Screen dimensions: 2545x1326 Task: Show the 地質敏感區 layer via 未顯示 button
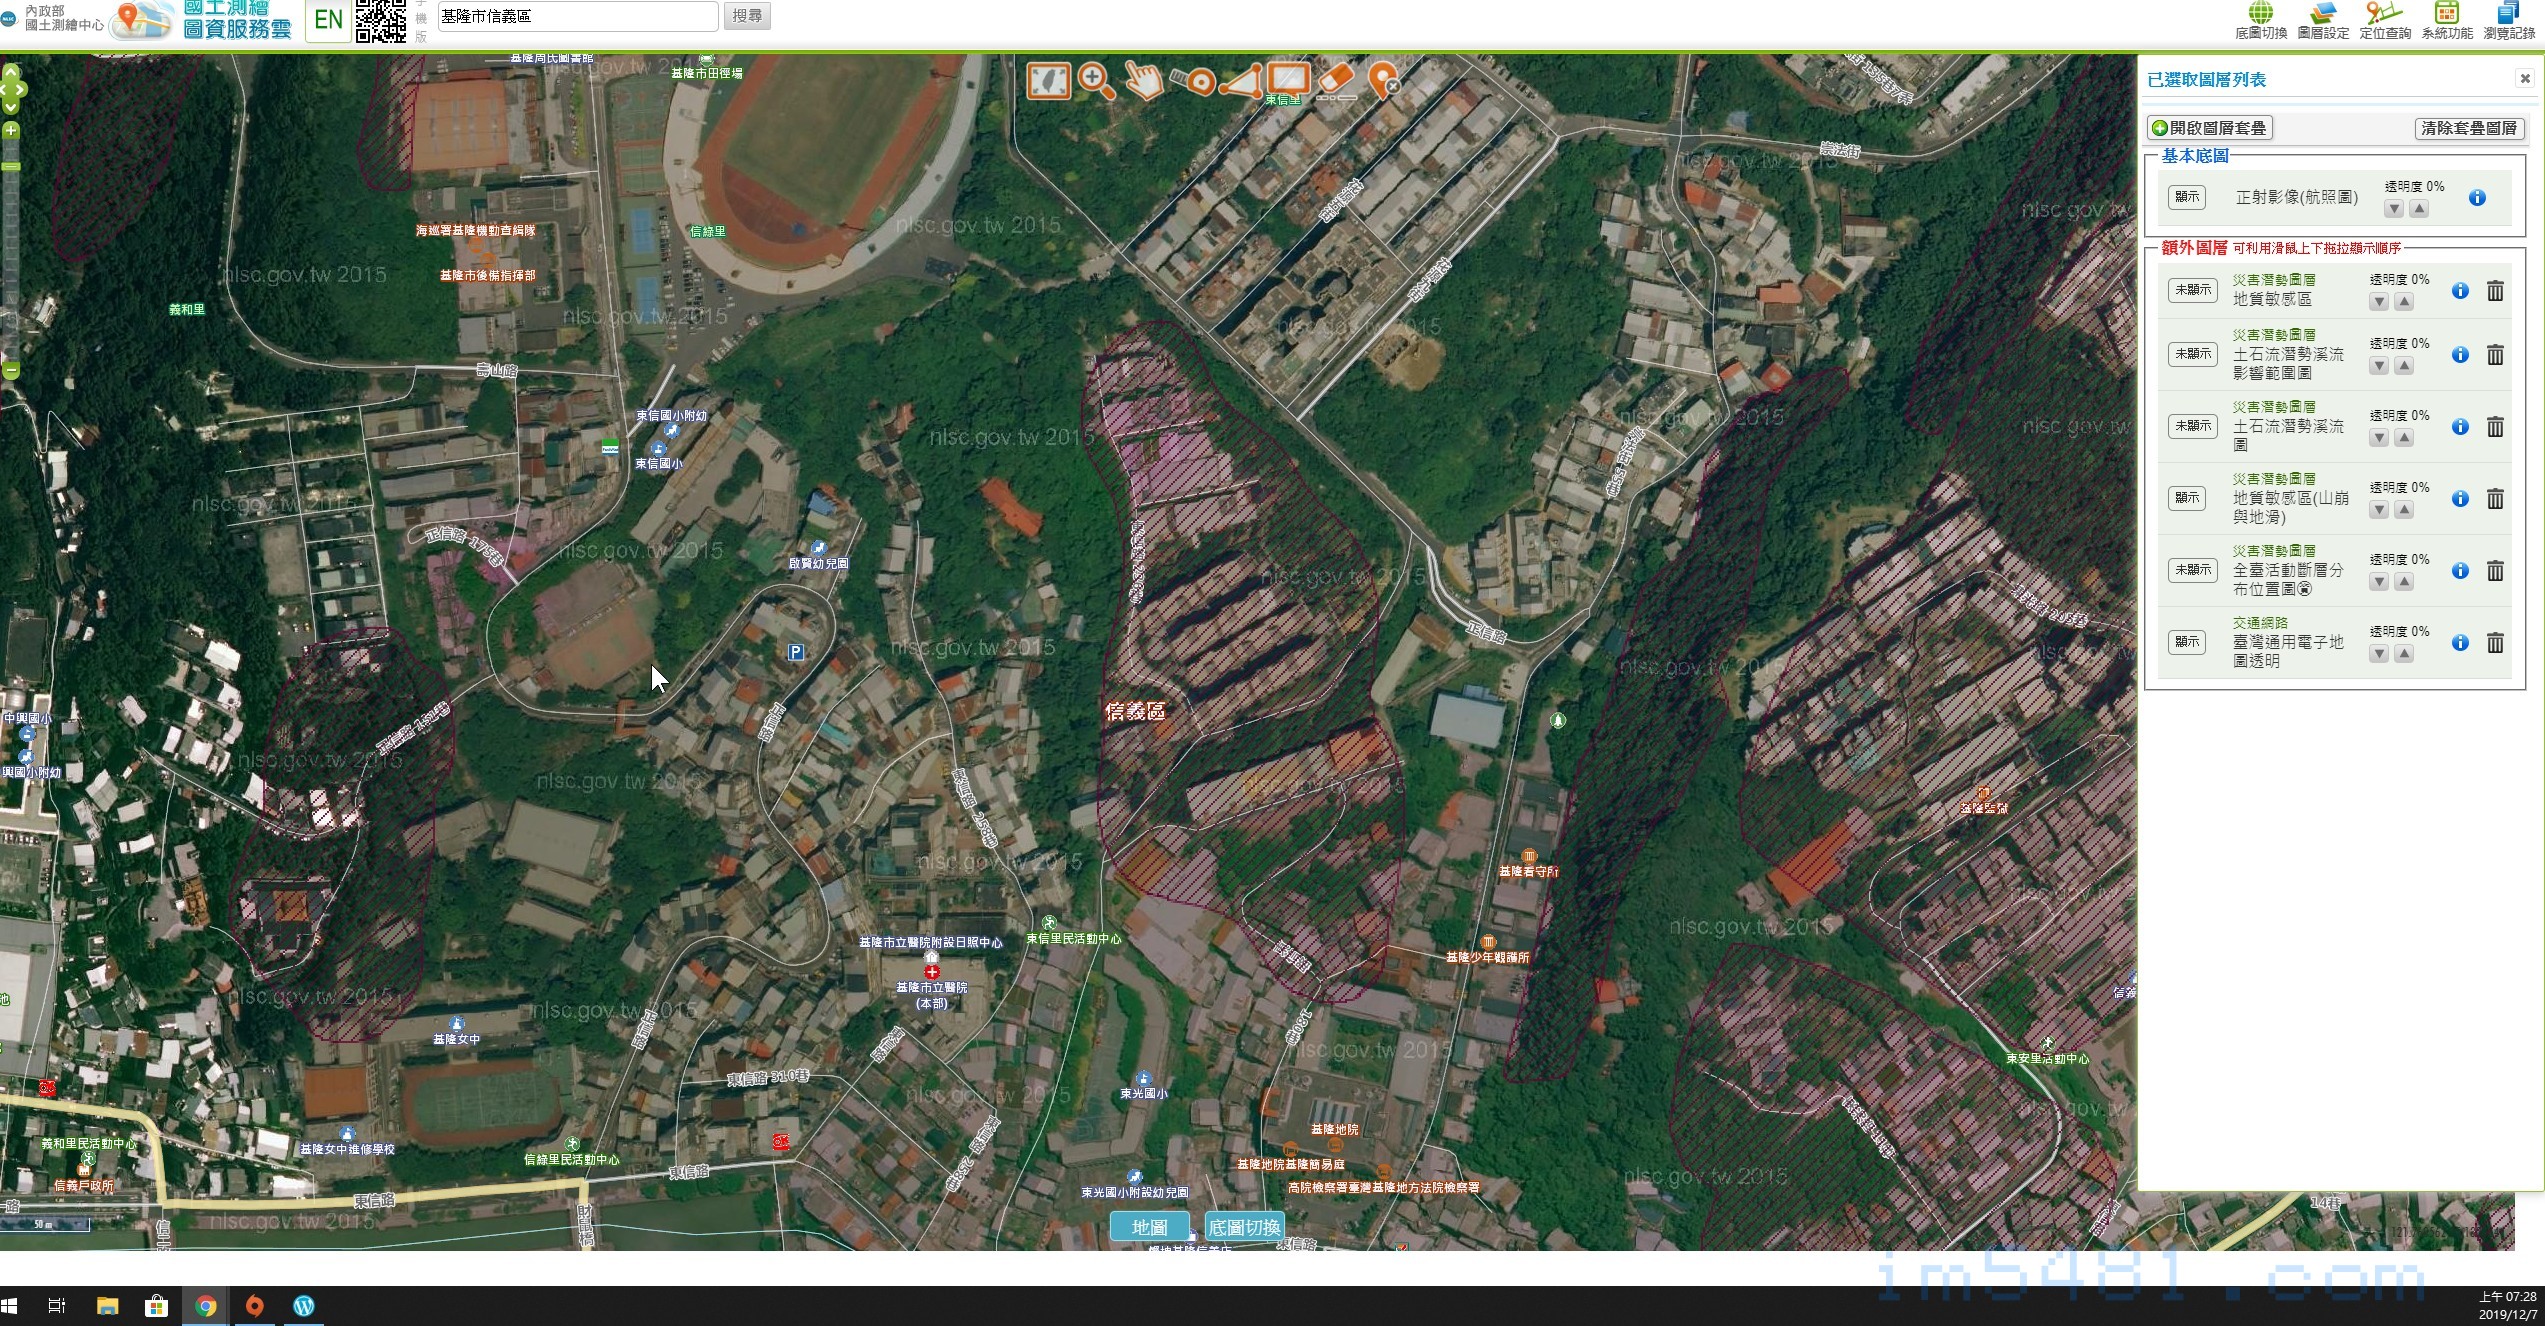2192,290
